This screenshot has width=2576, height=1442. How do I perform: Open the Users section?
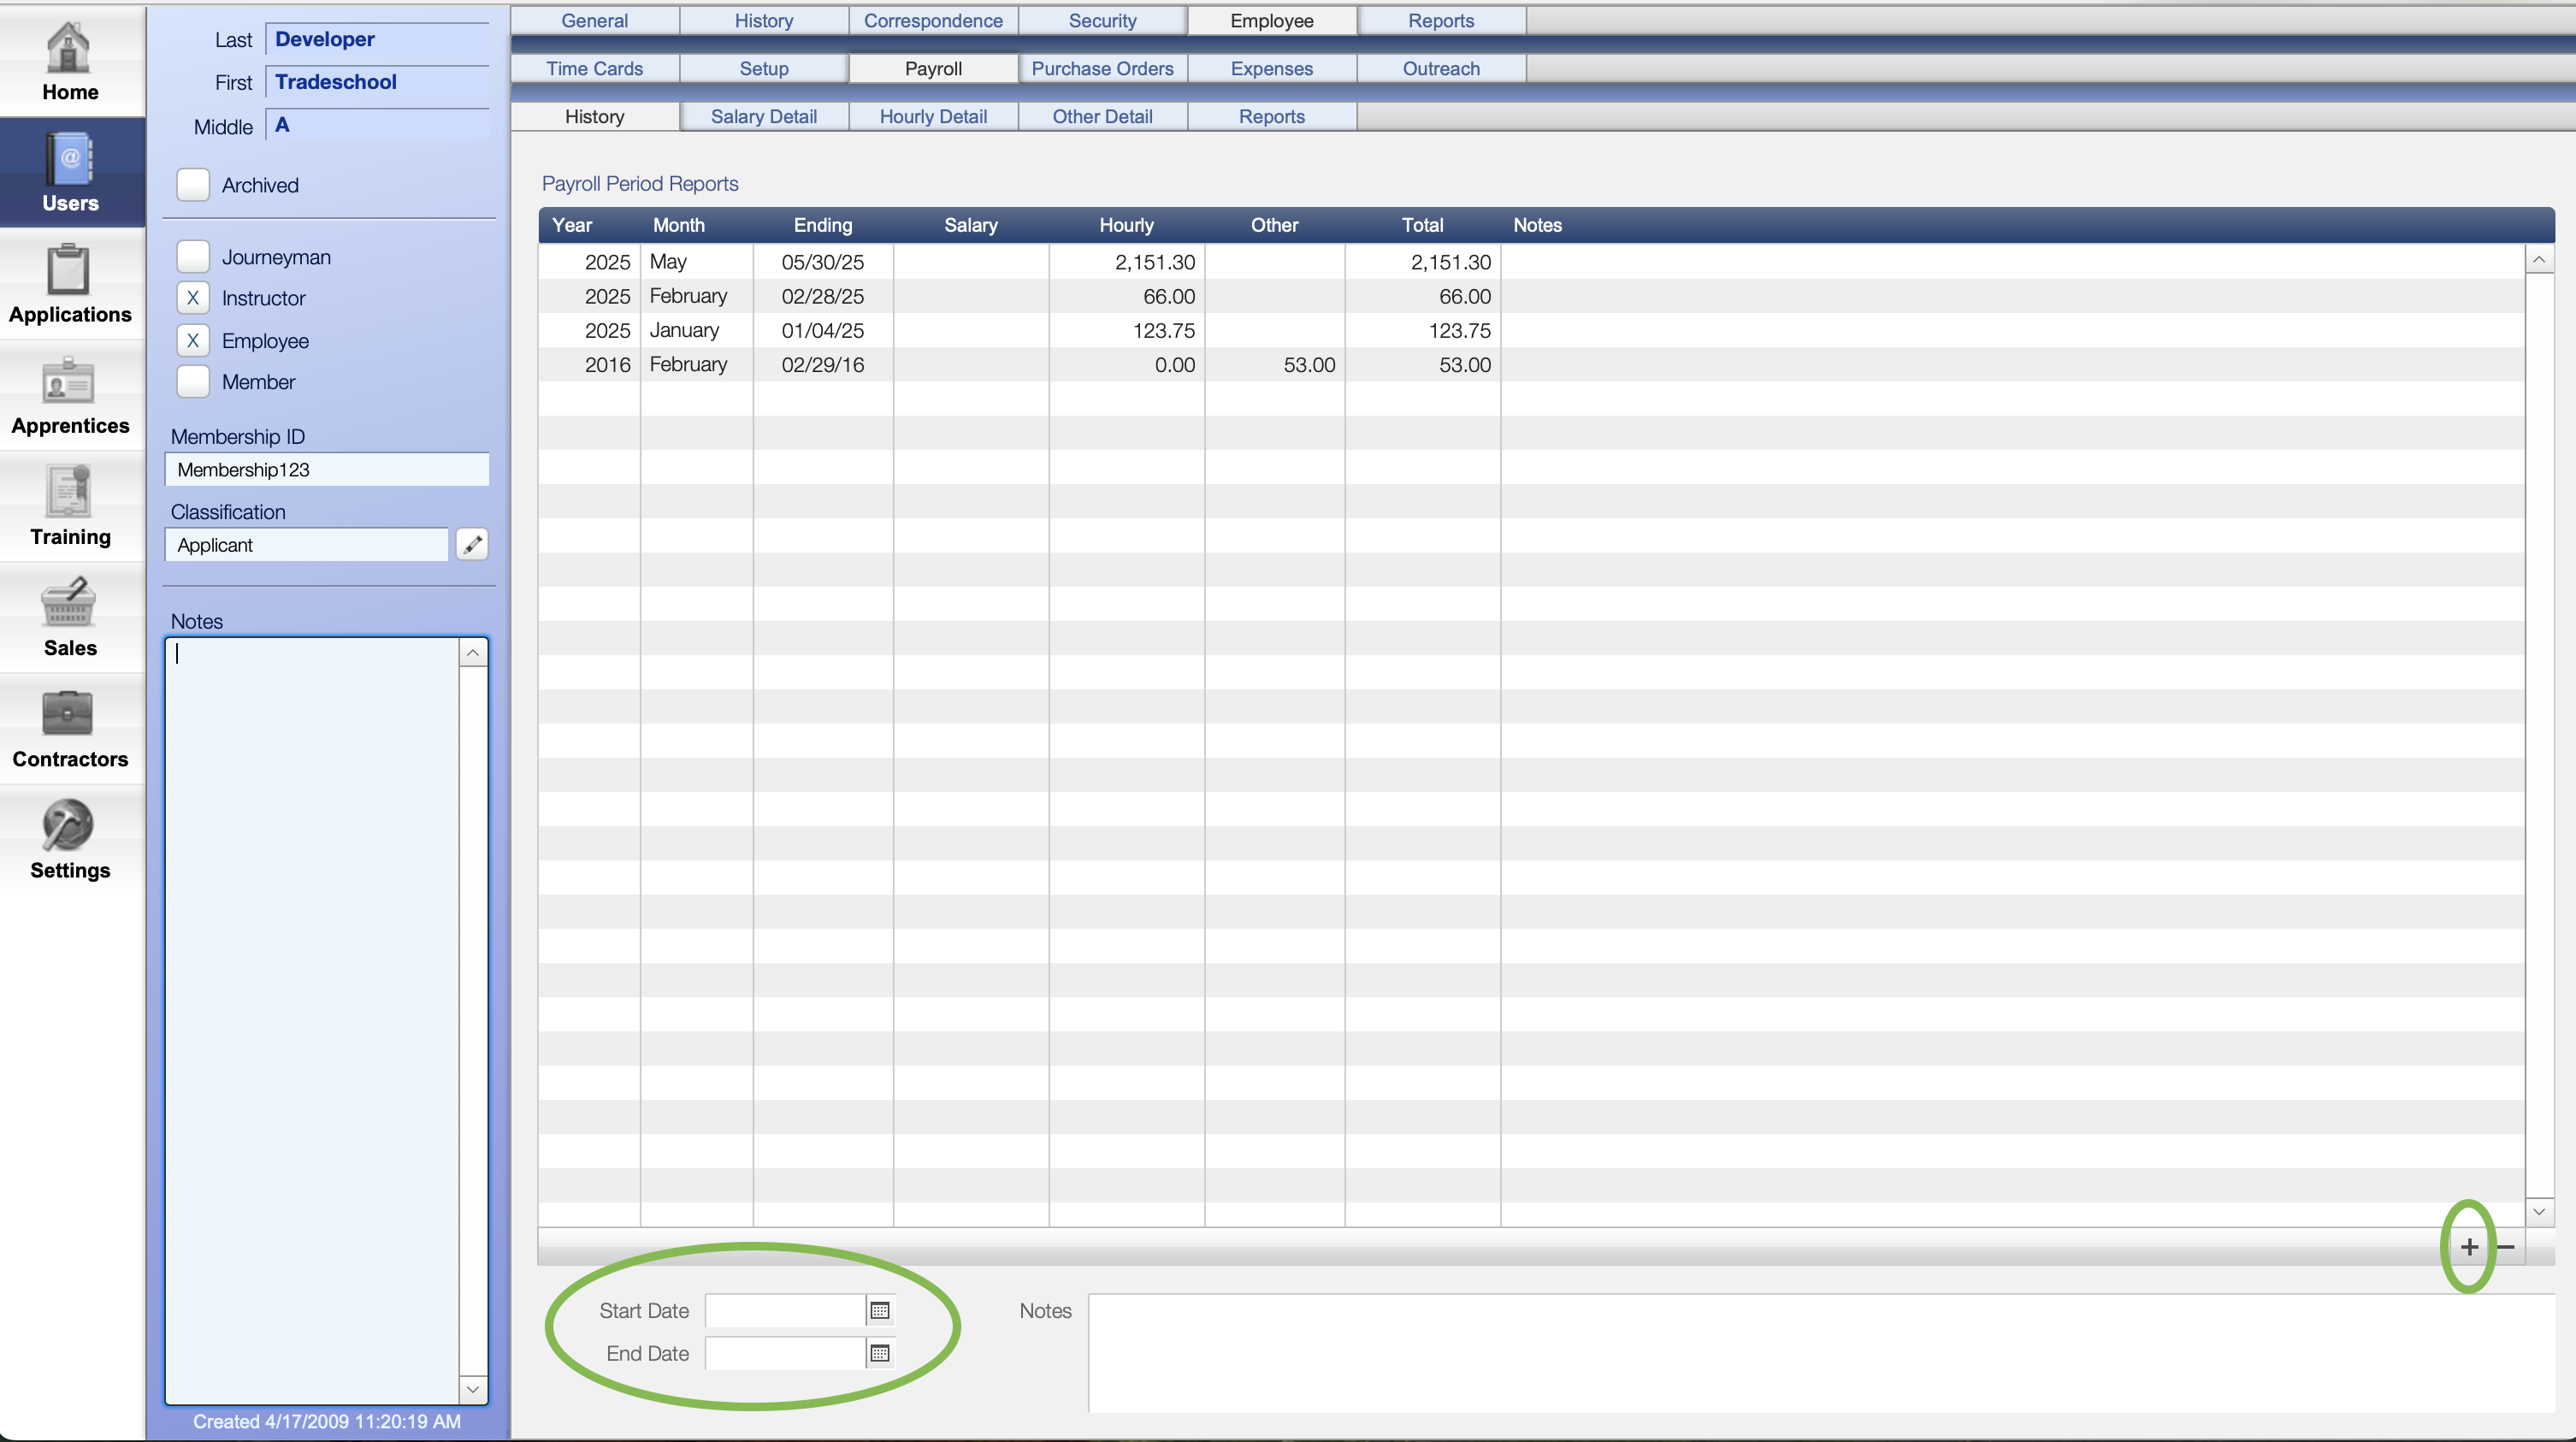pos(70,172)
